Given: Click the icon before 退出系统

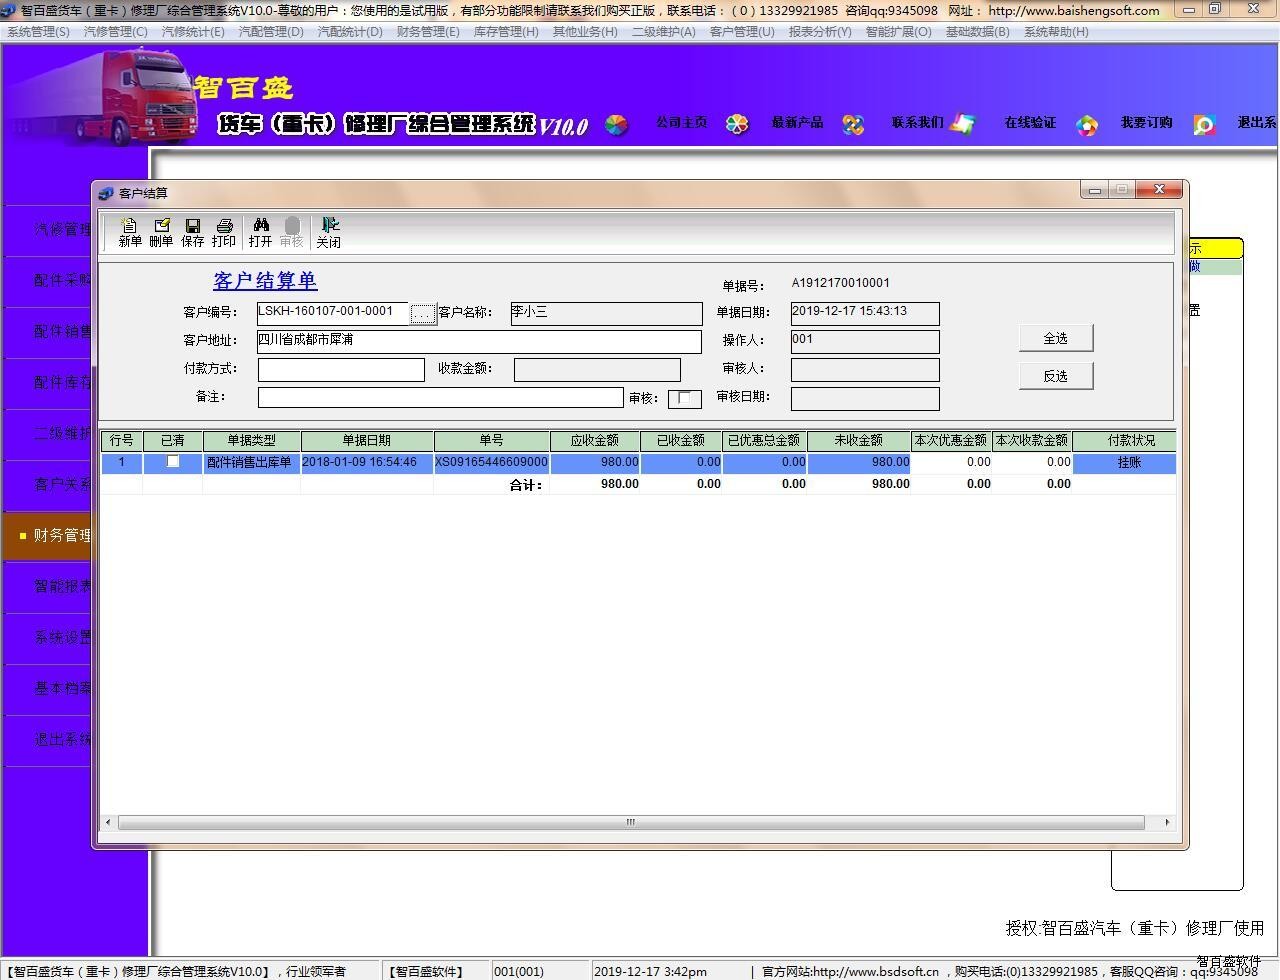Looking at the screenshot, I should 1204,125.
